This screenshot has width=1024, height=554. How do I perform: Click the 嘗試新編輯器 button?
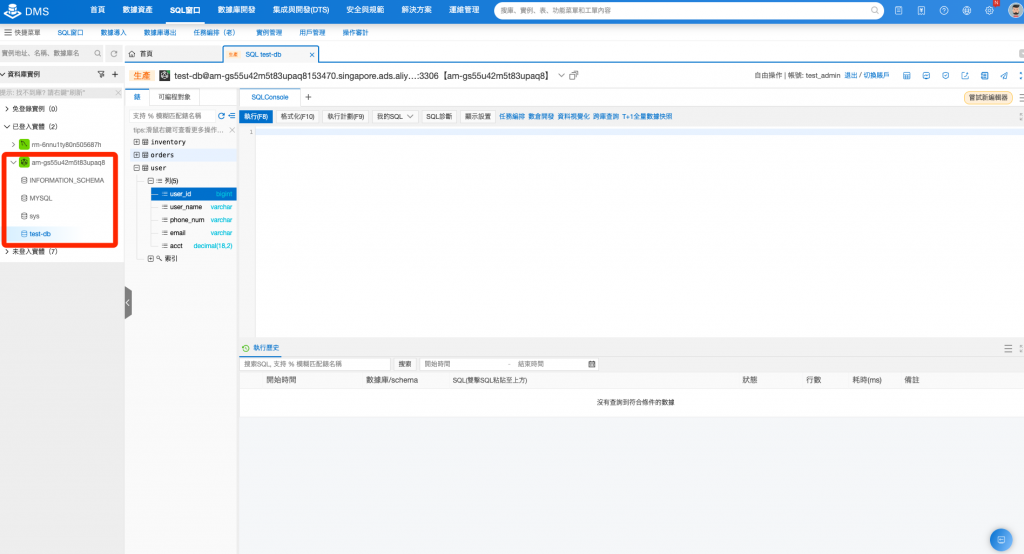point(988,97)
